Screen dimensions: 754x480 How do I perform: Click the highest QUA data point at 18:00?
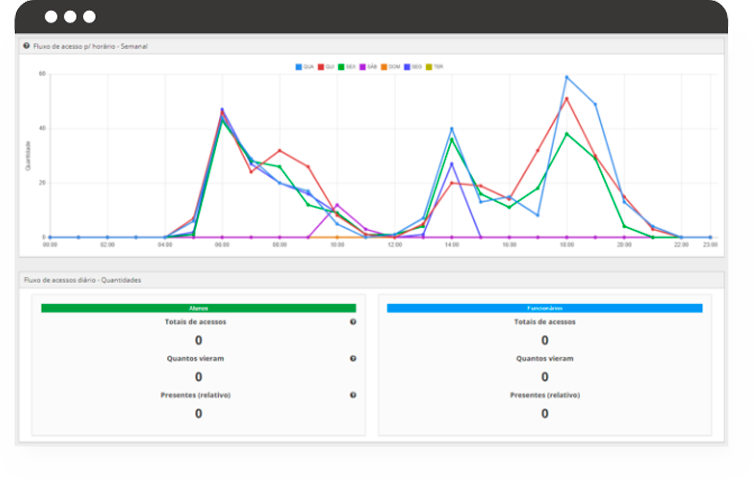567,77
